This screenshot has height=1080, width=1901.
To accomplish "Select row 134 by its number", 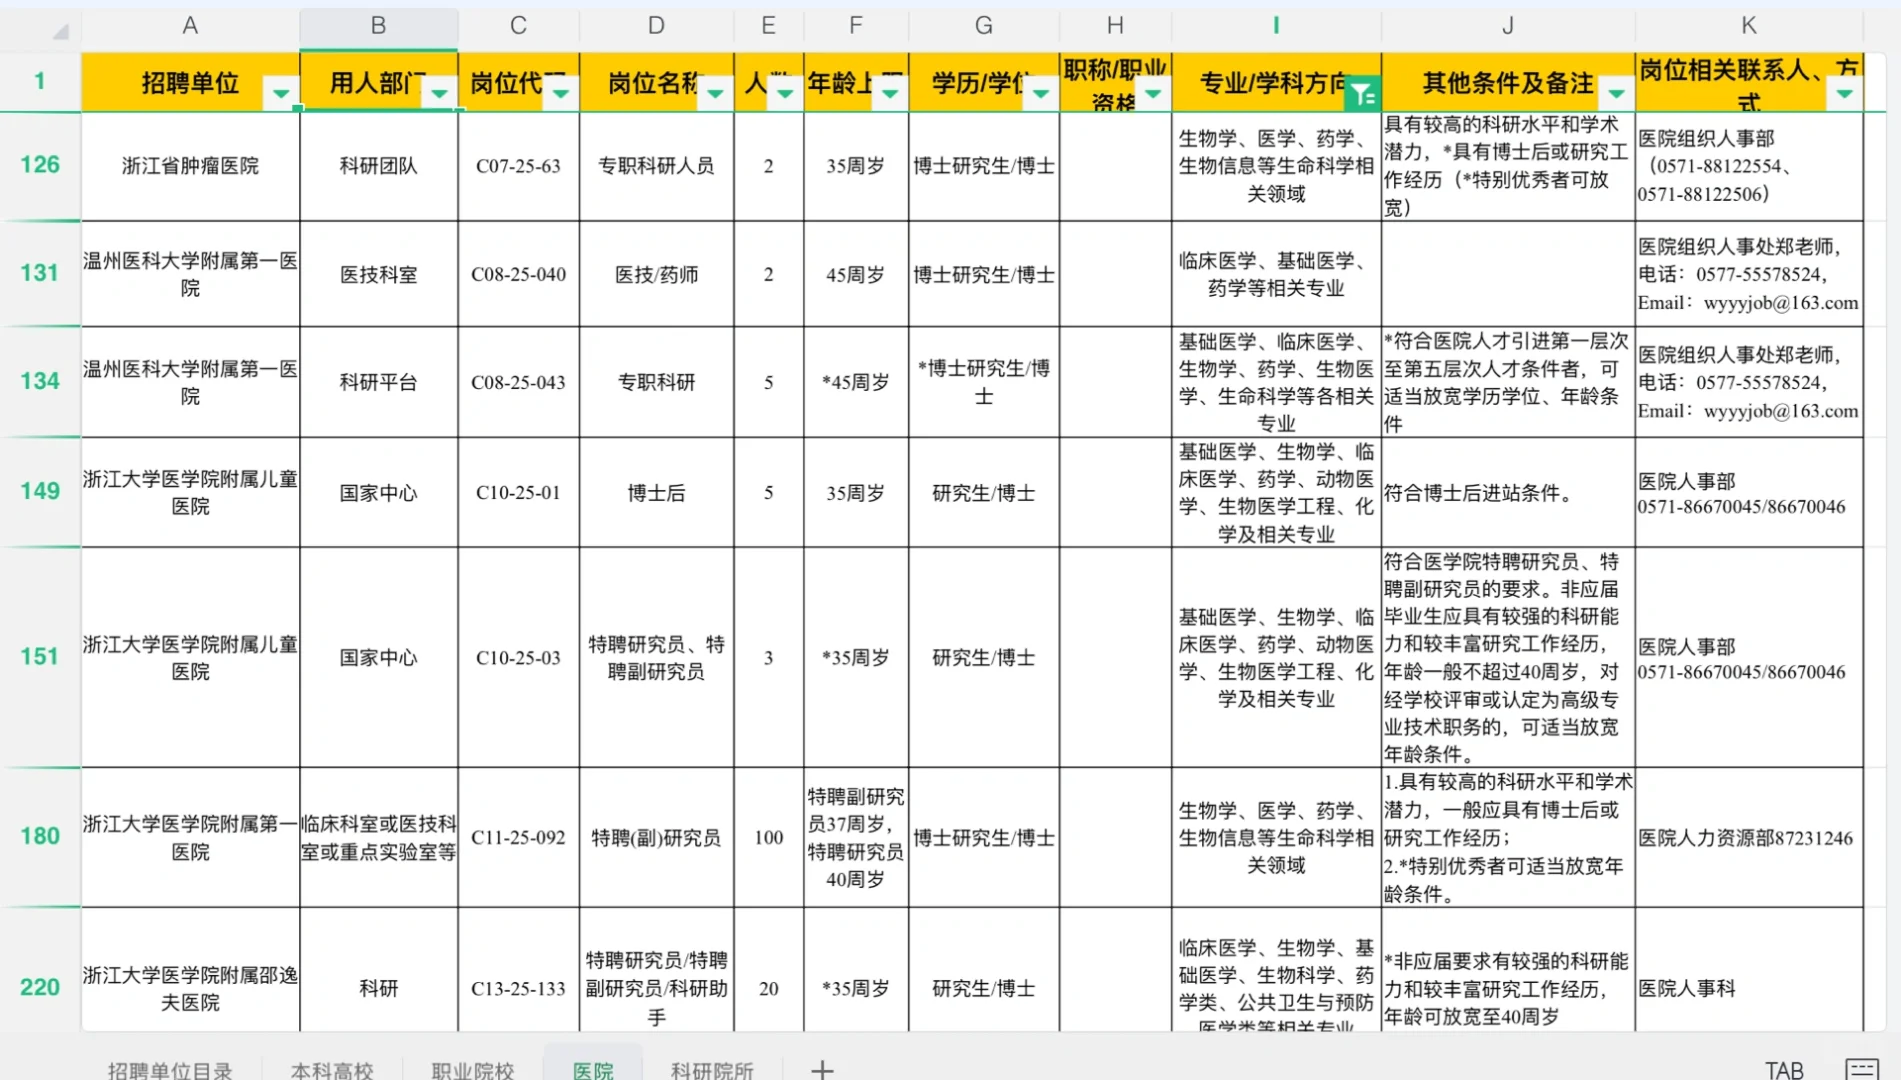I will click(40, 381).
